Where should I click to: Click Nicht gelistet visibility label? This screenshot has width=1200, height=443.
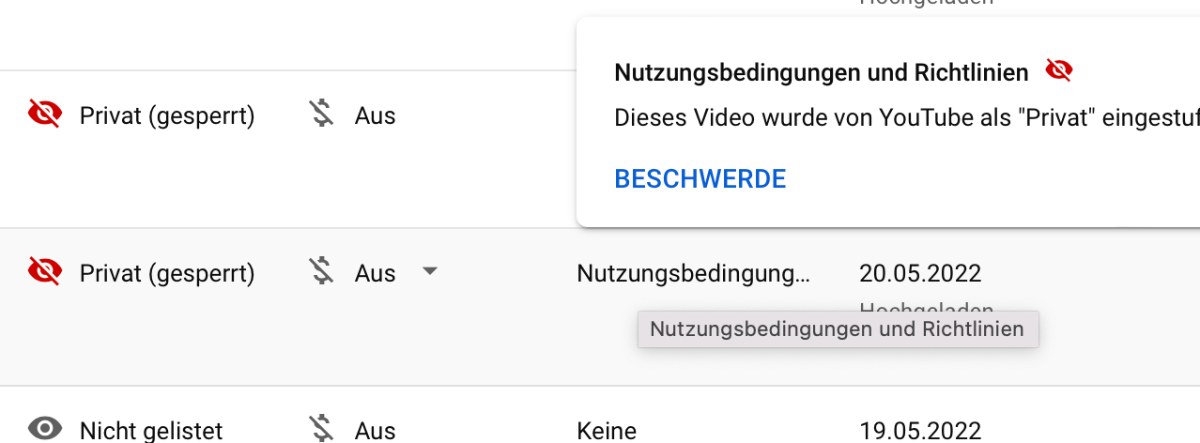[x=151, y=431]
